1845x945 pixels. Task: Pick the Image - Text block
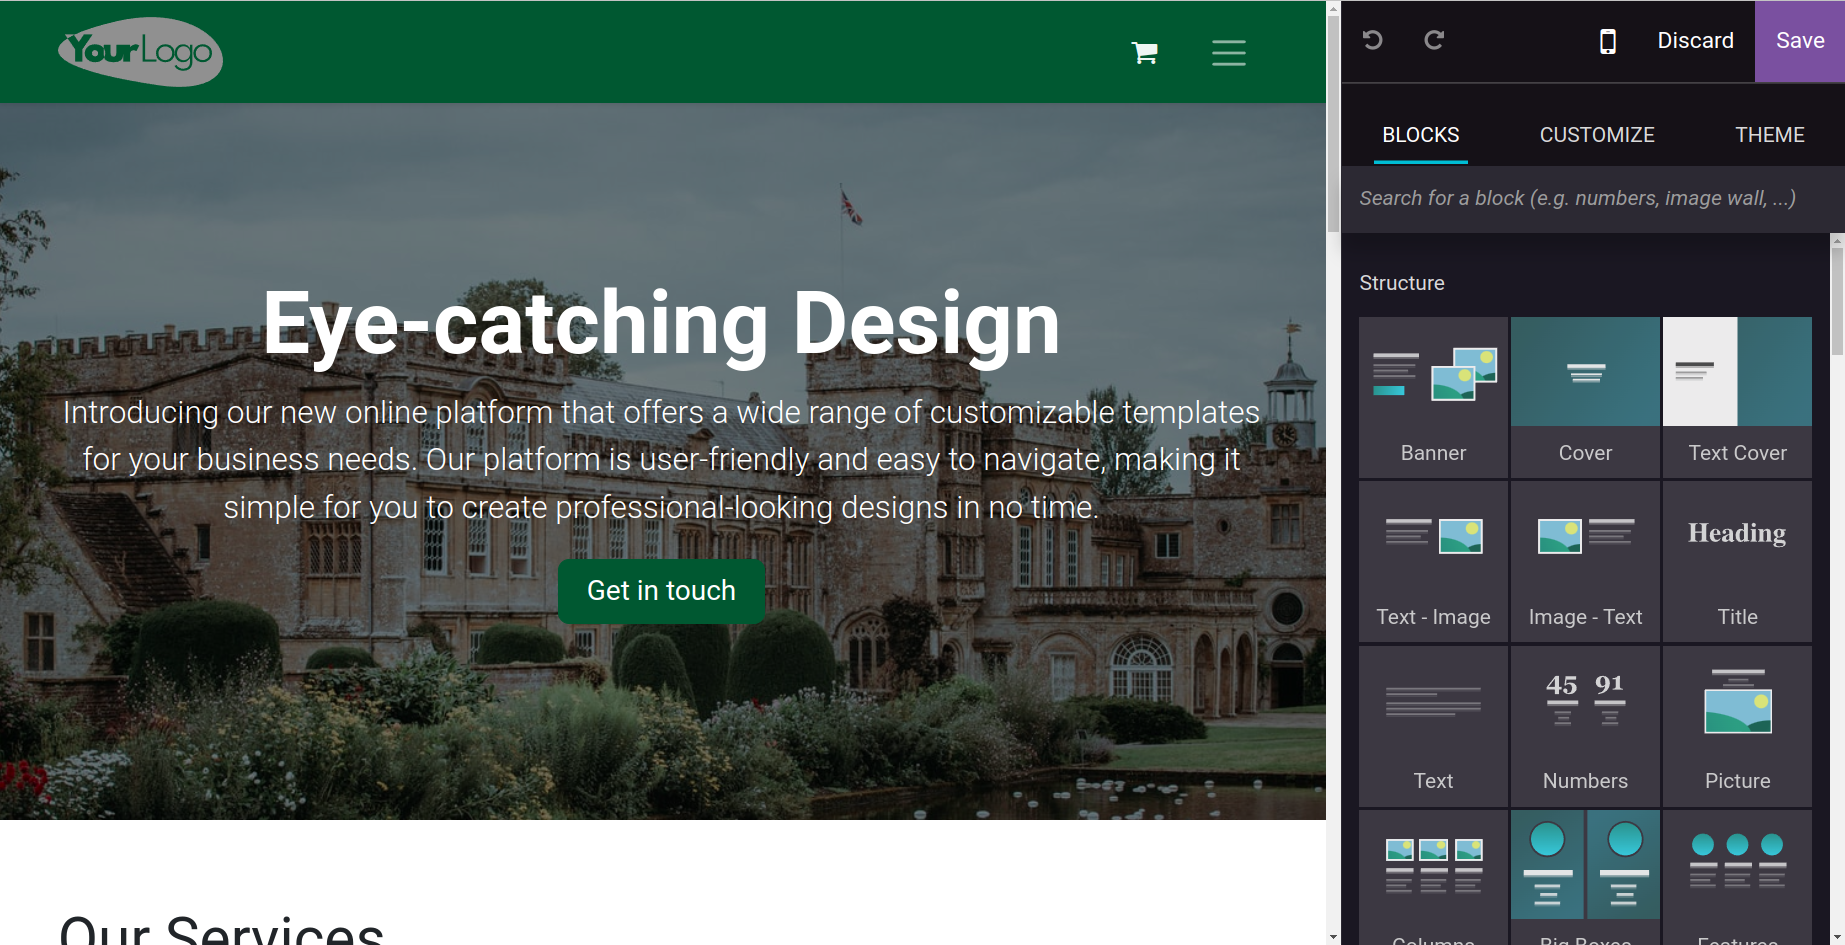1585,560
